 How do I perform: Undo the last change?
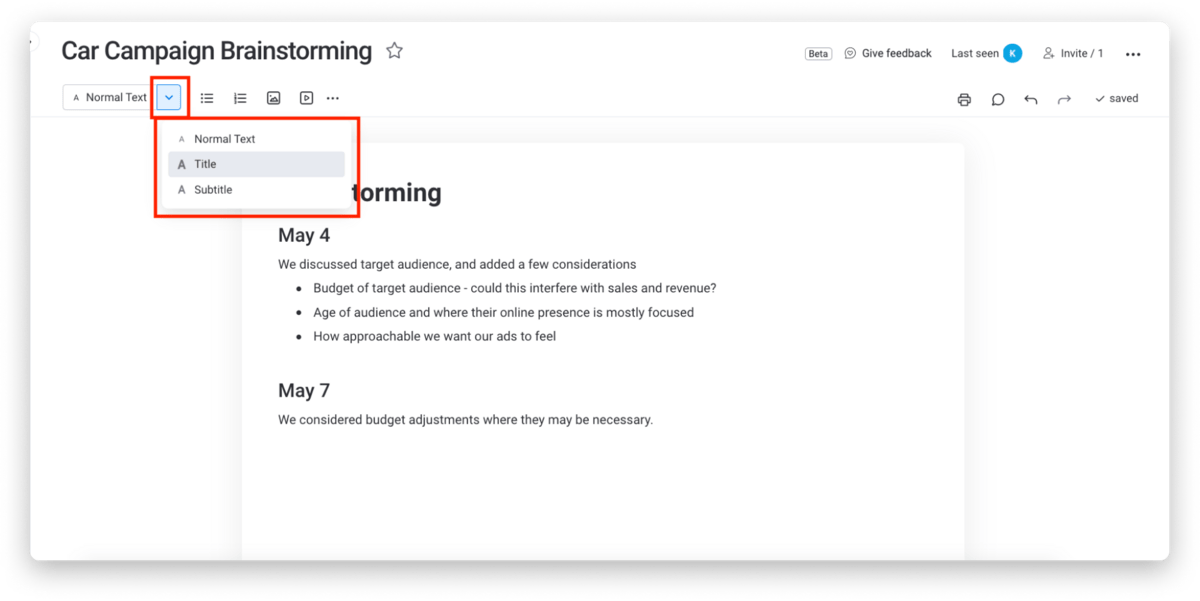pyautogui.click(x=1030, y=99)
